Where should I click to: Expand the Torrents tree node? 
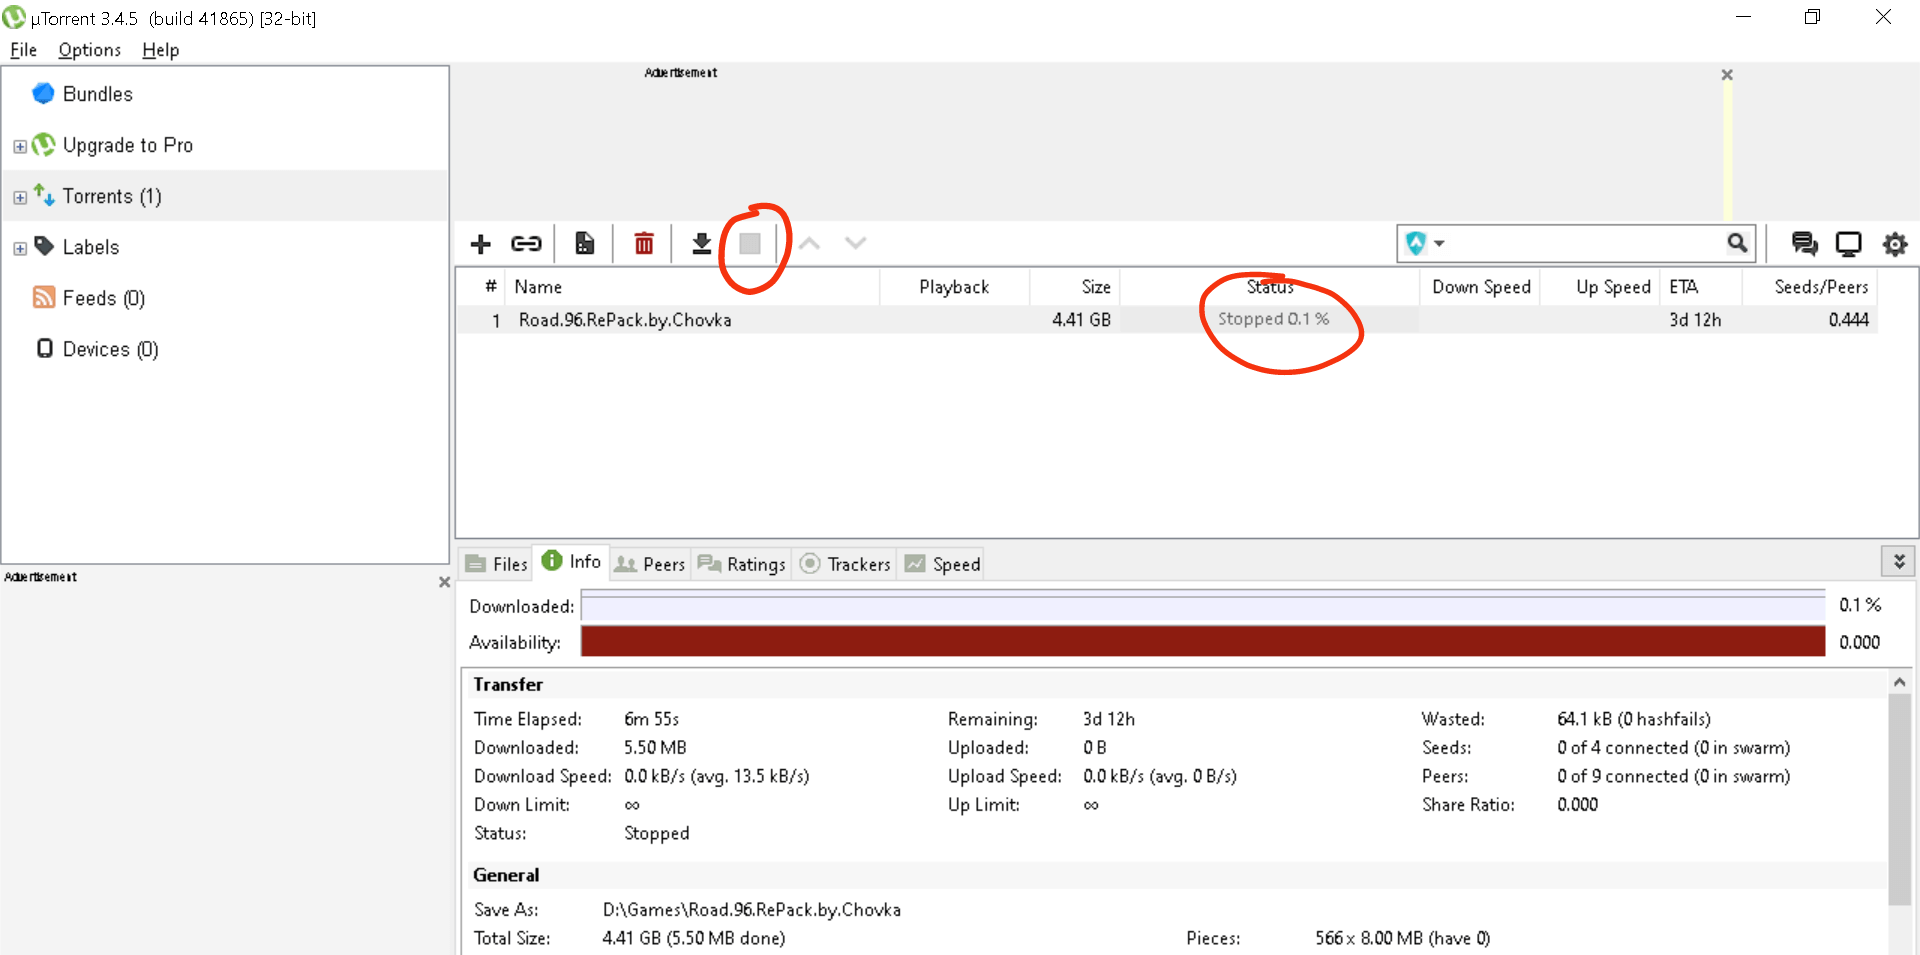tap(20, 198)
